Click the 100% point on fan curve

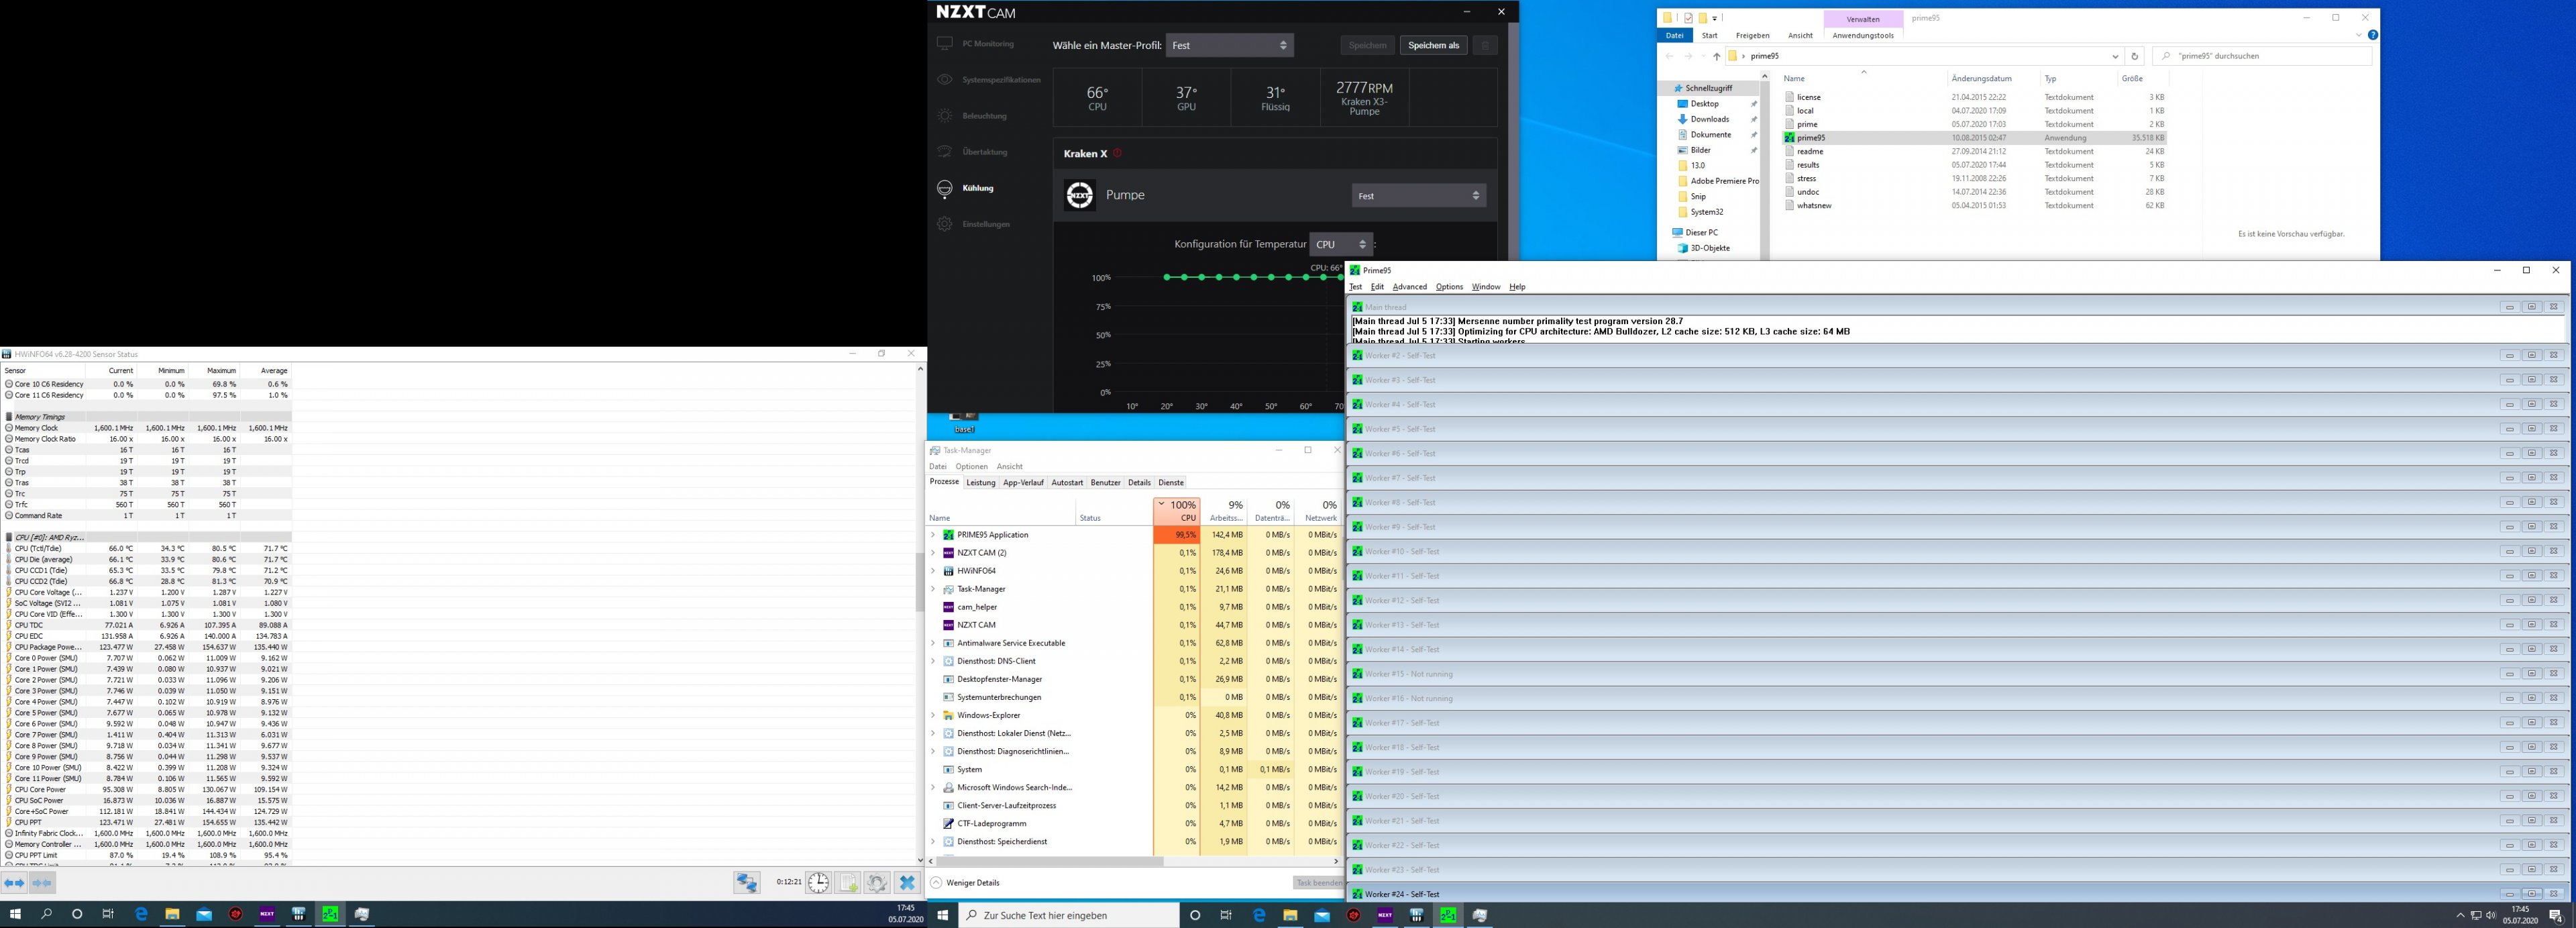(1167, 277)
